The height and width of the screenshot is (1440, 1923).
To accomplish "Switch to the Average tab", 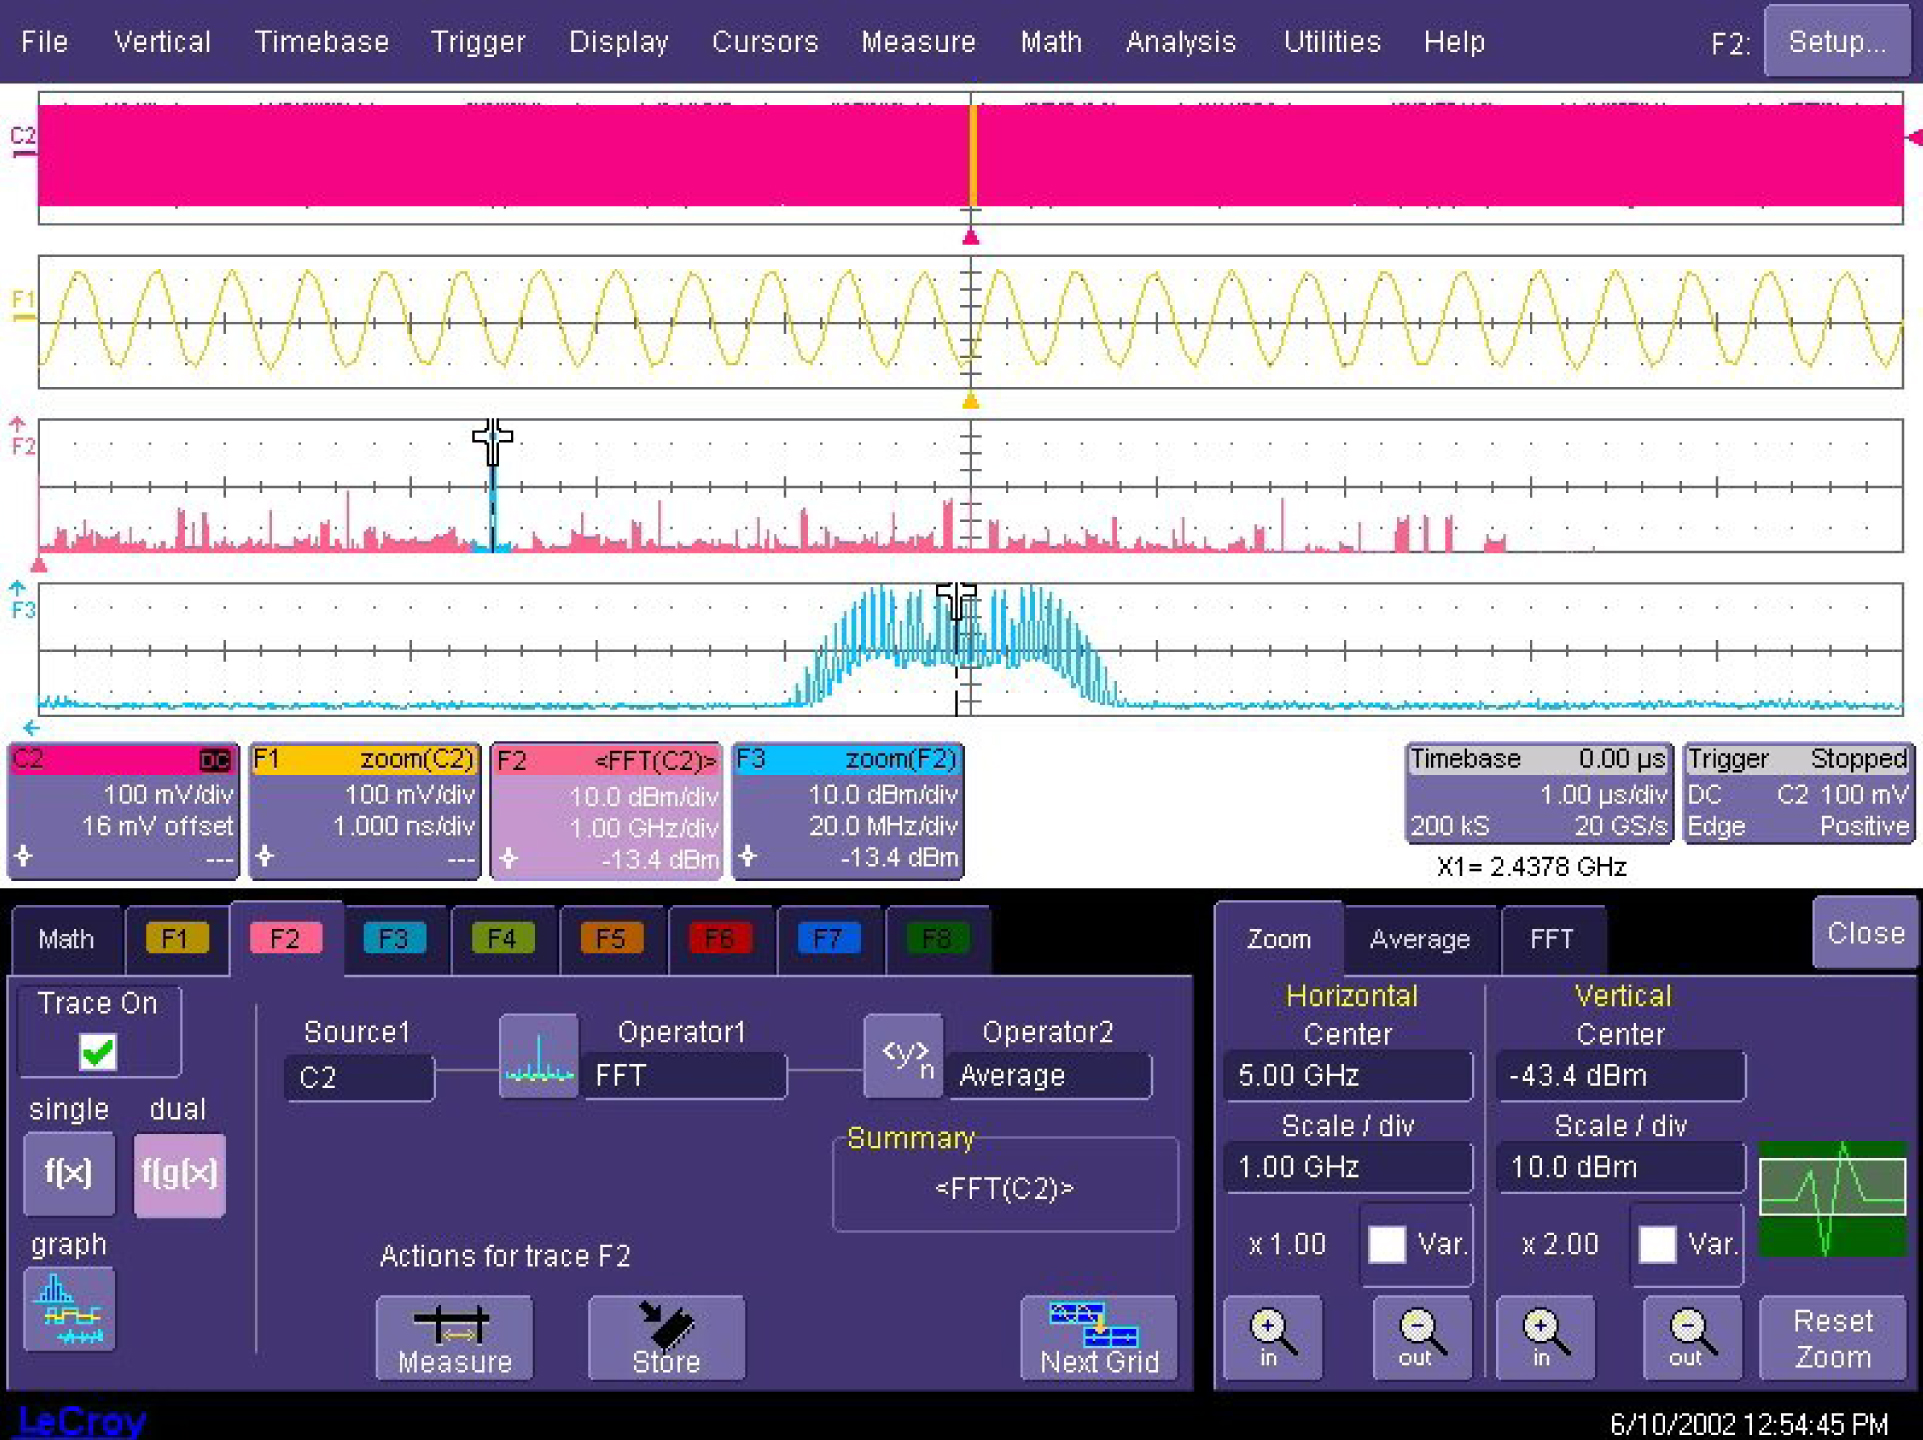I will click(x=1420, y=939).
